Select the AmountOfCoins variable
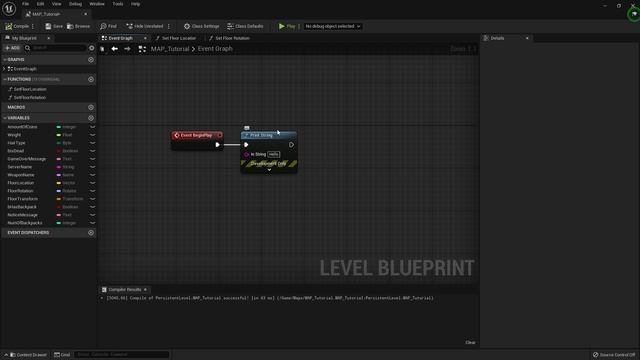 point(22,127)
